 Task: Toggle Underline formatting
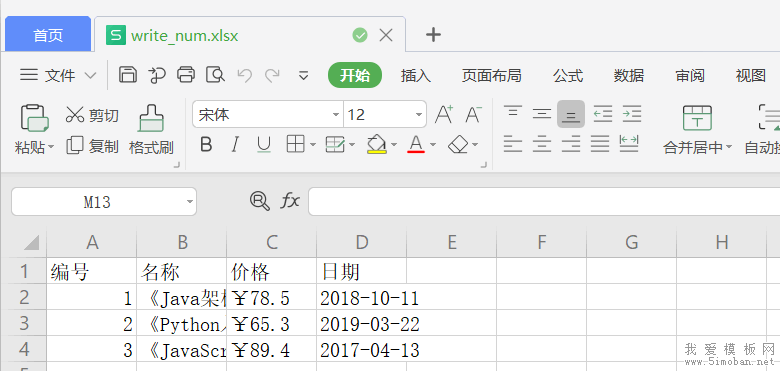[264, 145]
